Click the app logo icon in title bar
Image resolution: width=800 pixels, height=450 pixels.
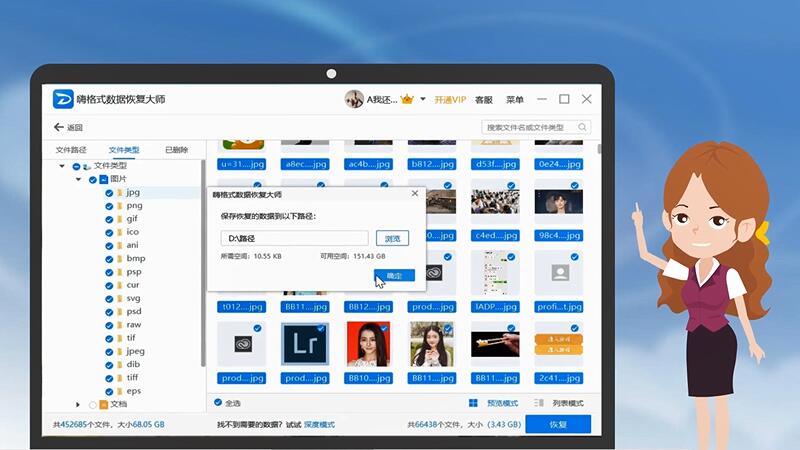click(x=63, y=99)
